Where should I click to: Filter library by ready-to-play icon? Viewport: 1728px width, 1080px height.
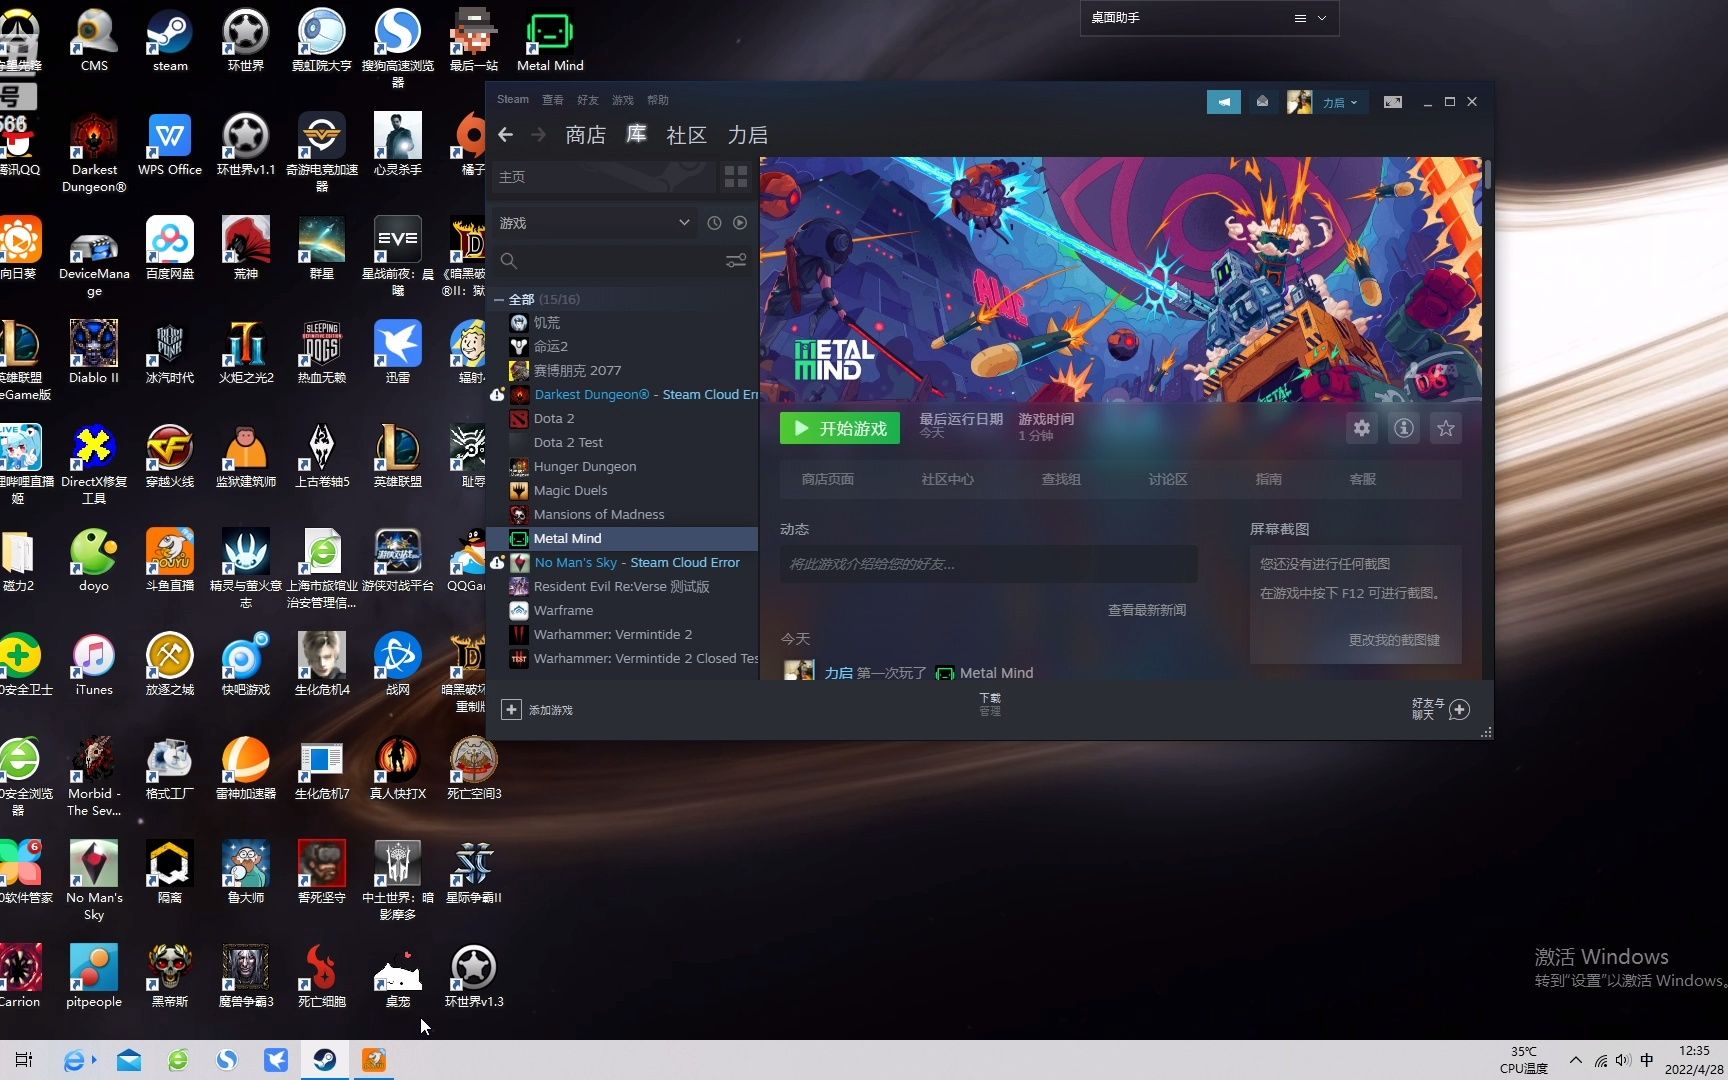(x=740, y=223)
